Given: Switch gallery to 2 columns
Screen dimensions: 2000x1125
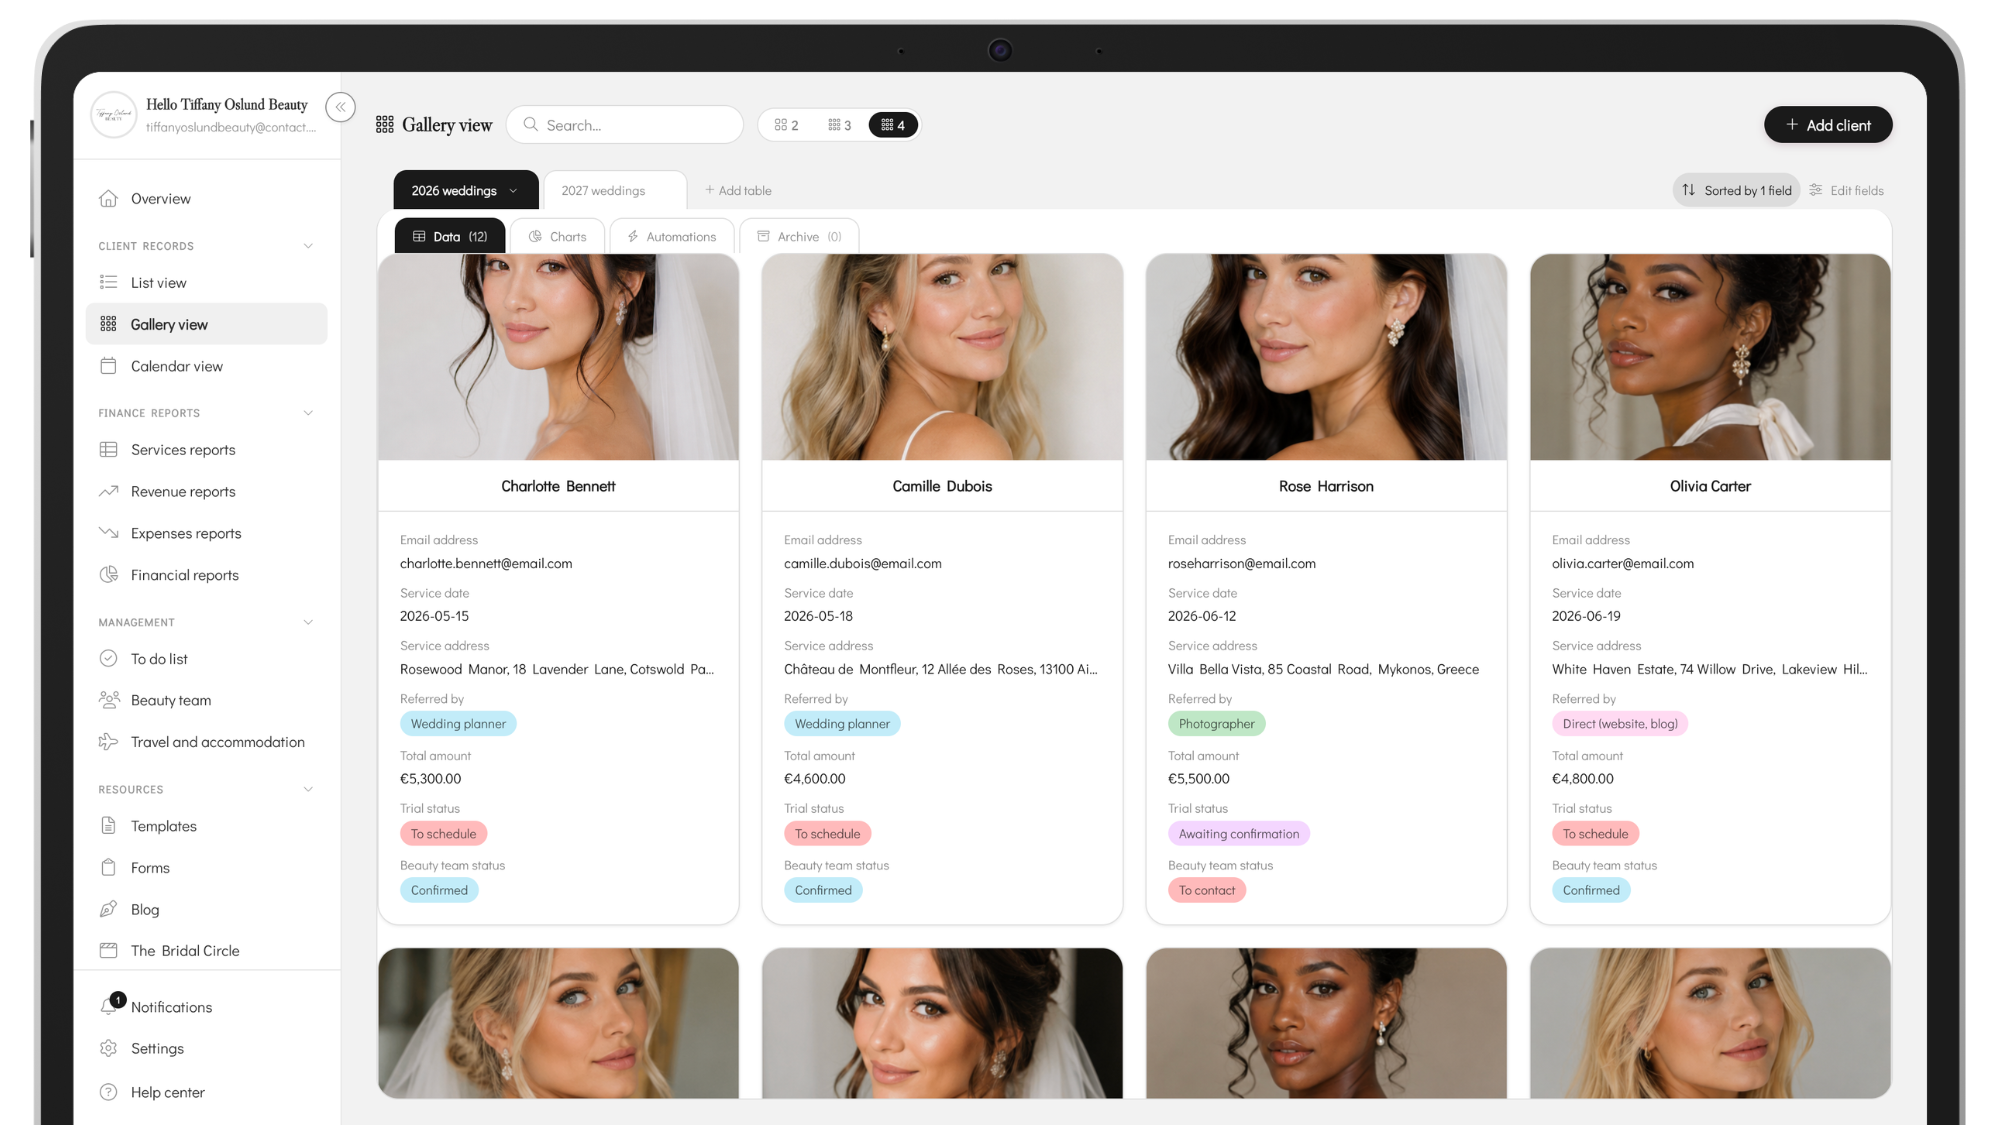Looking at the screenshot, I should [x=786, y=125].
